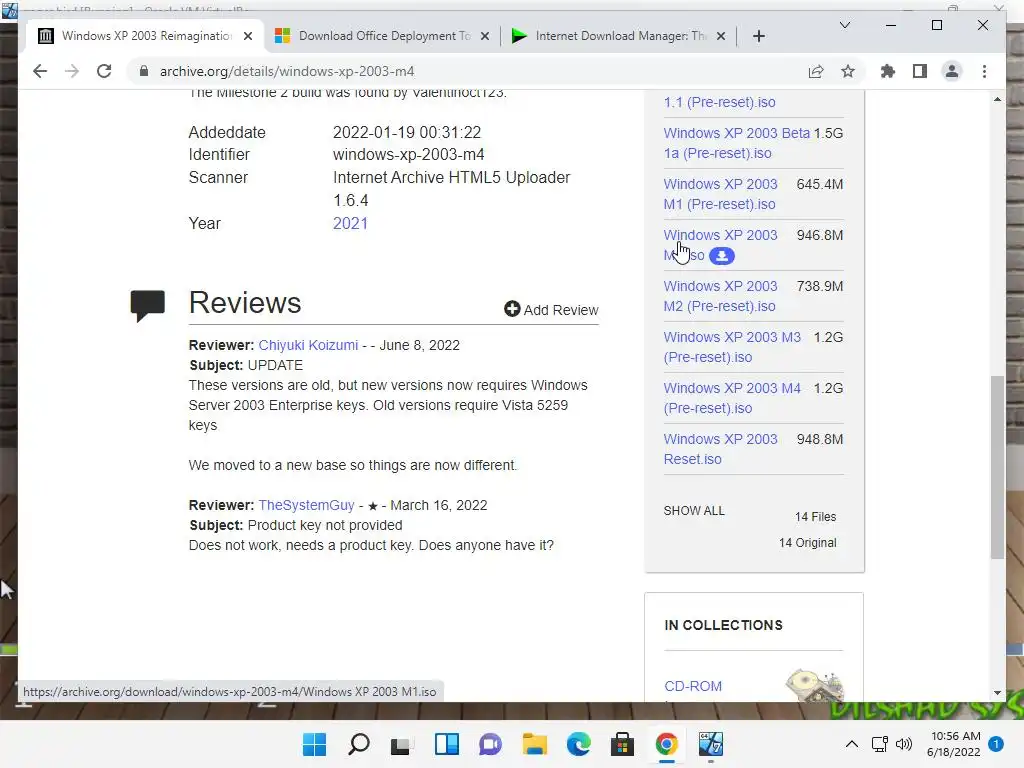Click the browser forward arrow

click(x=72, y=71)
